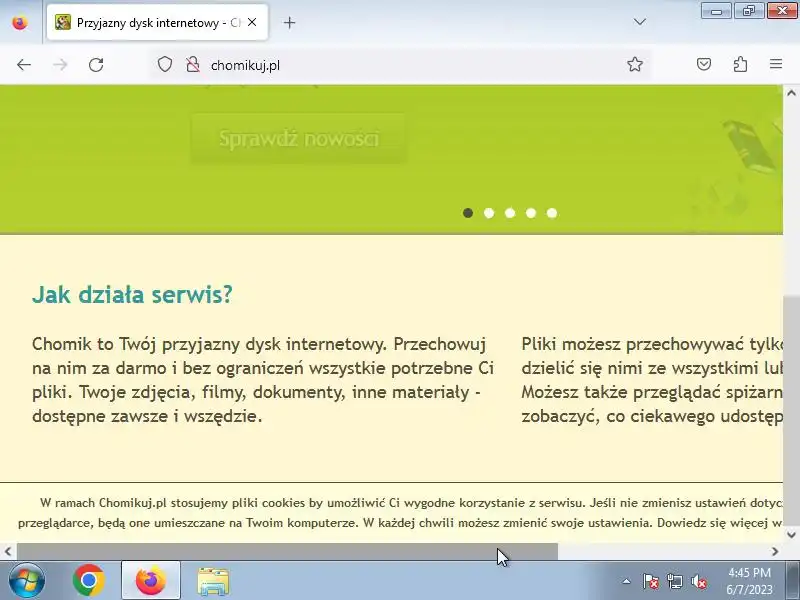Viewport: 800px width, 600px height.
Task: Click the vertical scrollbar thumb
Action: coord(791,411)
